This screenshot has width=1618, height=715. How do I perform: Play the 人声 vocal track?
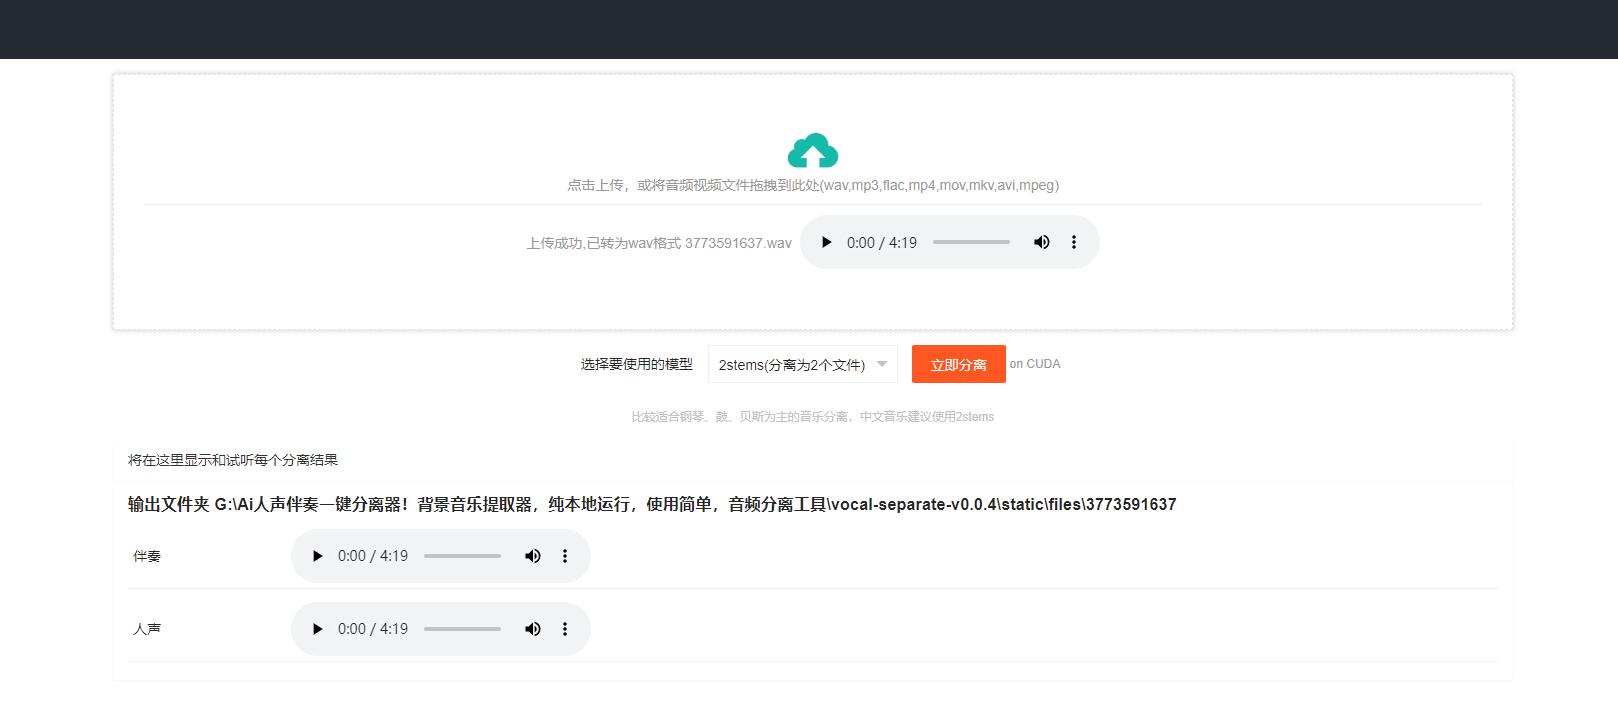point(317,629)
